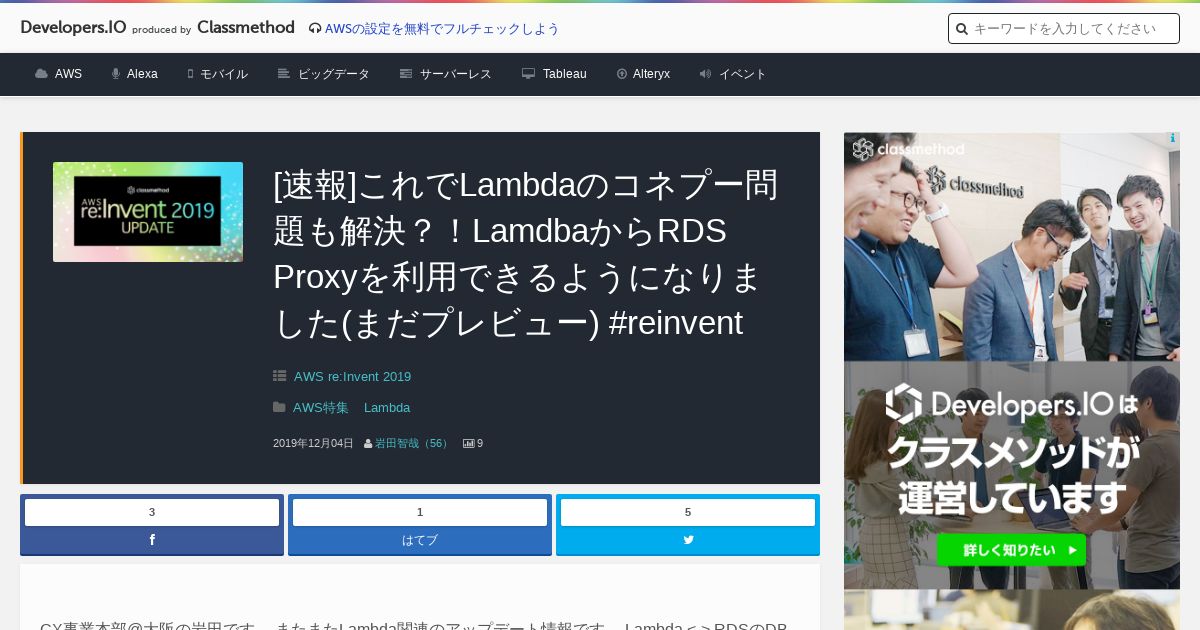Click the Lambda RDS Proxy article title
The image size is (1200, 630).
[x=526, y=254]
